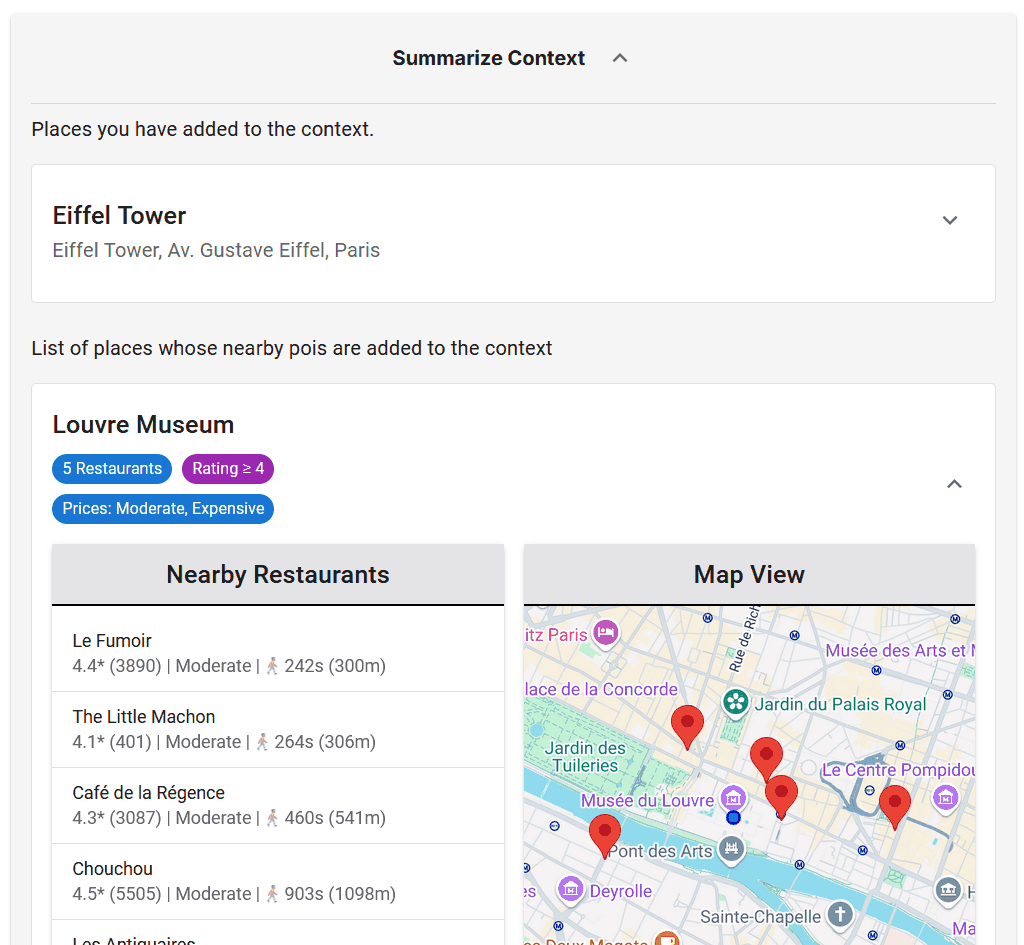Click the Jardin du Palais Royal park icon

(736, 703)
